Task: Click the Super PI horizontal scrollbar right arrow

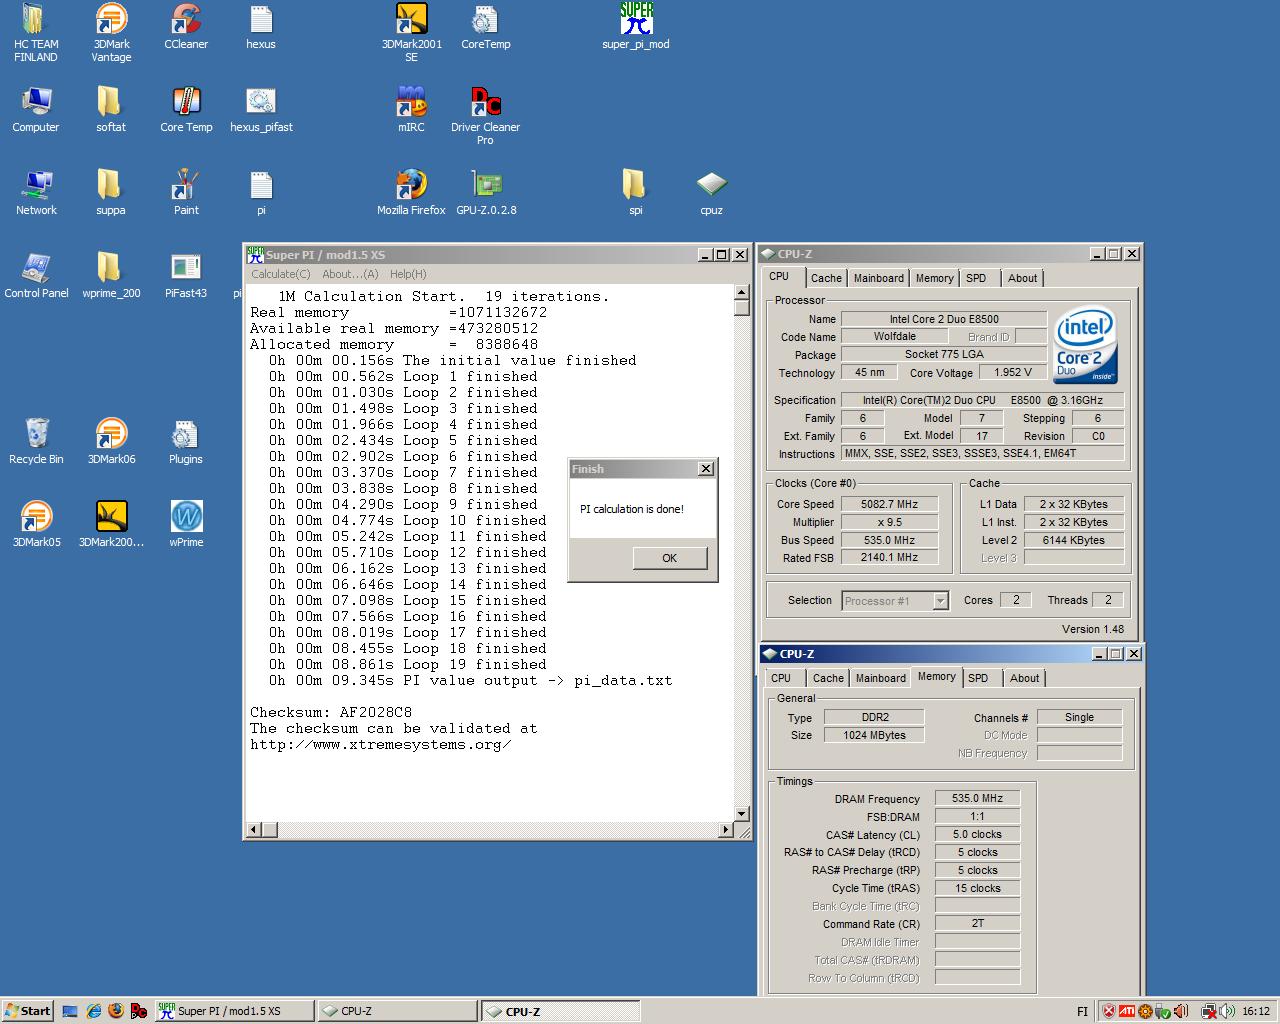Action: coord(726,829)
